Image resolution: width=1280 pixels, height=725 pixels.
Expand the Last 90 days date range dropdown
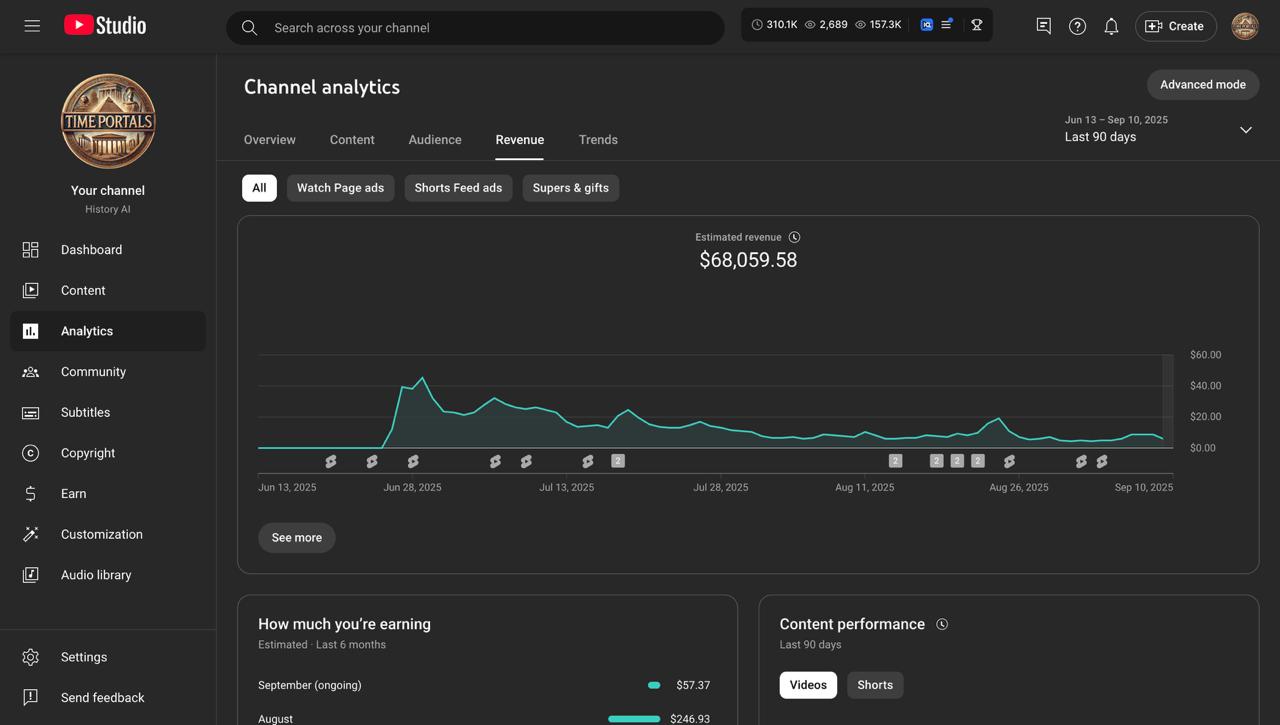point(1245,130)
